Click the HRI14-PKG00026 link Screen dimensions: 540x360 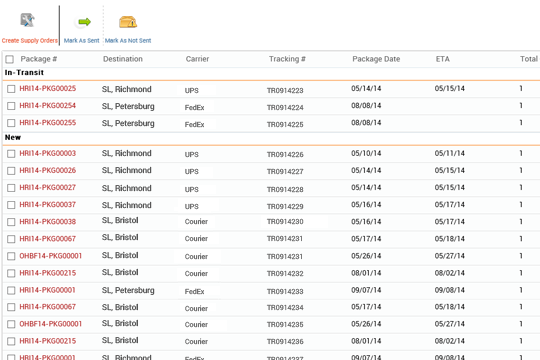point(48,170)
